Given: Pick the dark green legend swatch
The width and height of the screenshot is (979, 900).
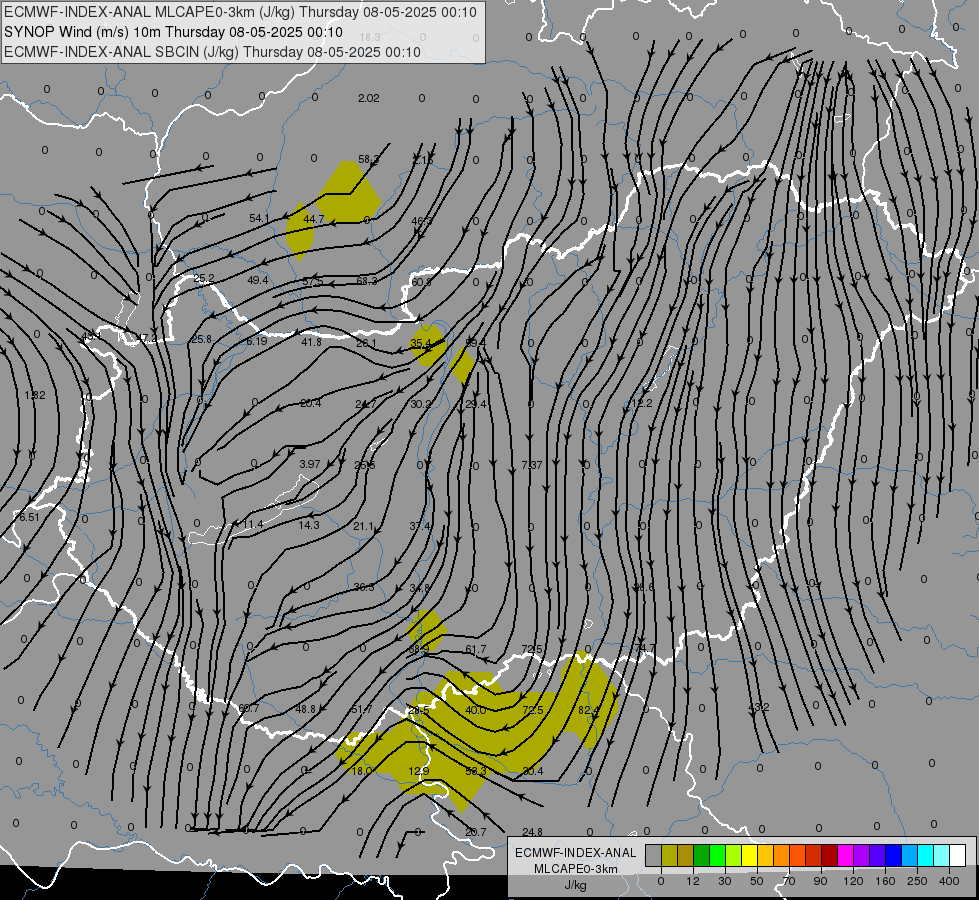Looking at the screenshot, I should [x=702, y=855].
